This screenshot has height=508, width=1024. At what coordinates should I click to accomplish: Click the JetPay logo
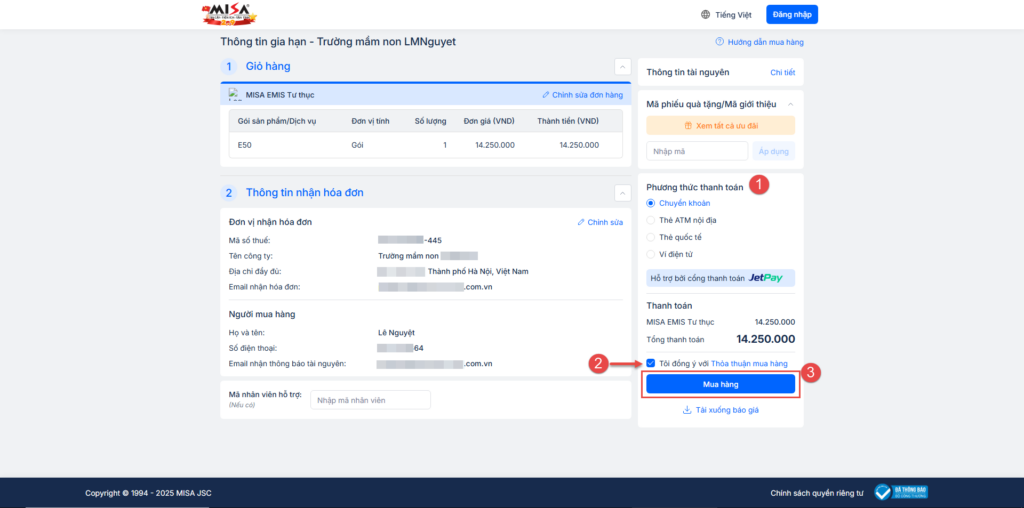(x=765, y=278)
